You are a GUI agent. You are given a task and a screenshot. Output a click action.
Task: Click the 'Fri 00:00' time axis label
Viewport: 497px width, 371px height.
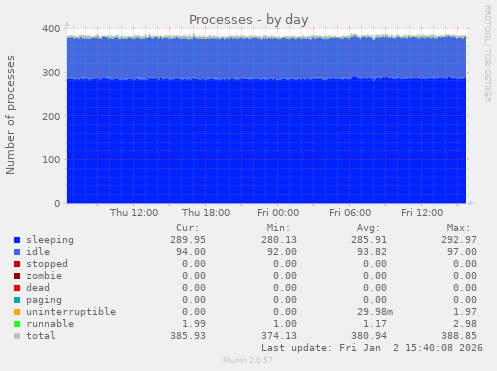[x=278, y=213]
